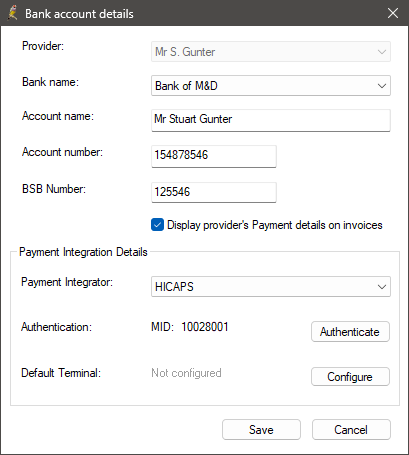Click the Authenticate button
This screenshot has width=409, height=455.
[350, 332]
